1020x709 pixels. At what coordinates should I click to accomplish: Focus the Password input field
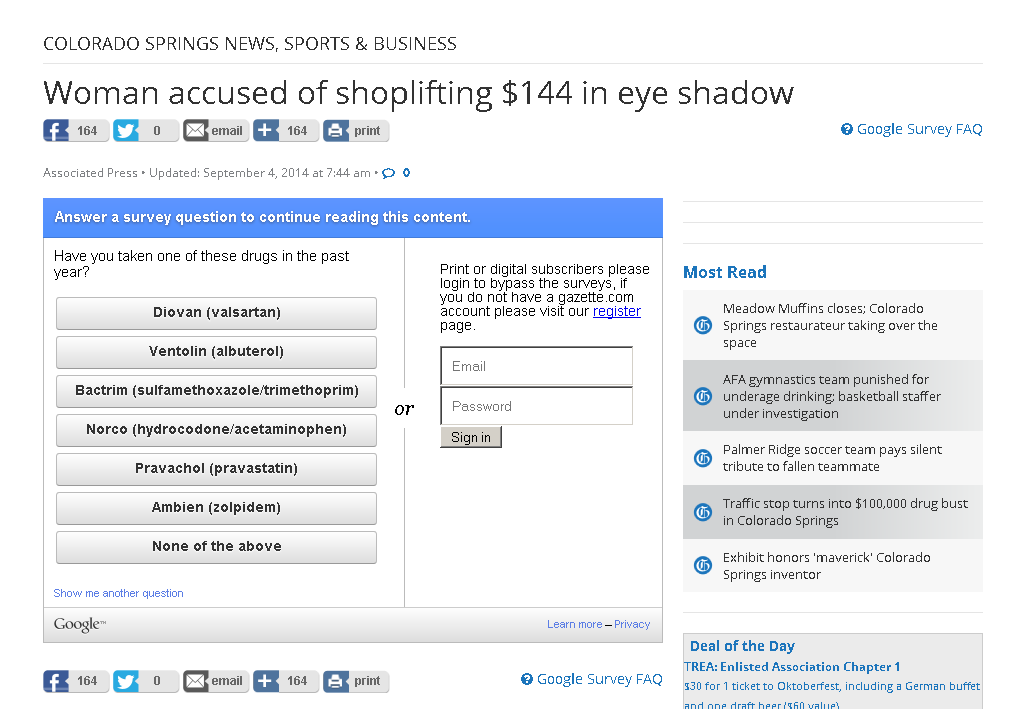[x=536, y=406]
